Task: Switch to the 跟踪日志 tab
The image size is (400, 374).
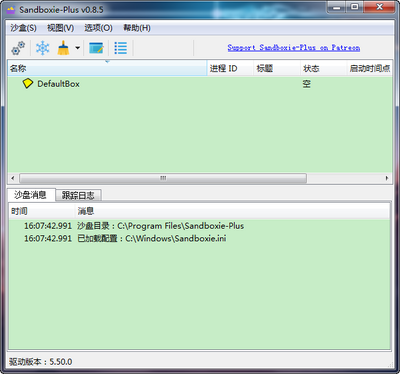Action: (78, 195)
